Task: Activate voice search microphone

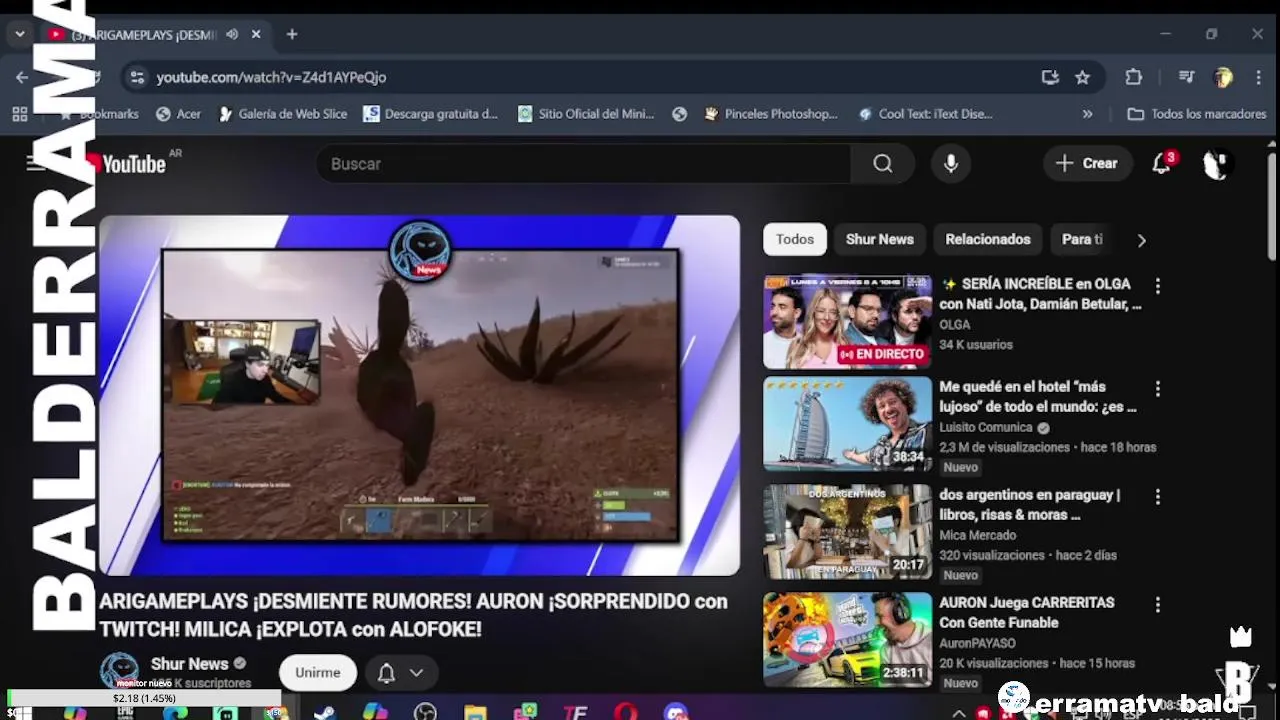Action: (x=951, y=164)
